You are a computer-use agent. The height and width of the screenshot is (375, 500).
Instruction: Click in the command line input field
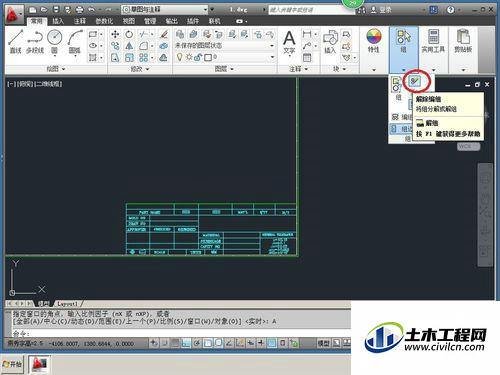(x=180, y=333)
